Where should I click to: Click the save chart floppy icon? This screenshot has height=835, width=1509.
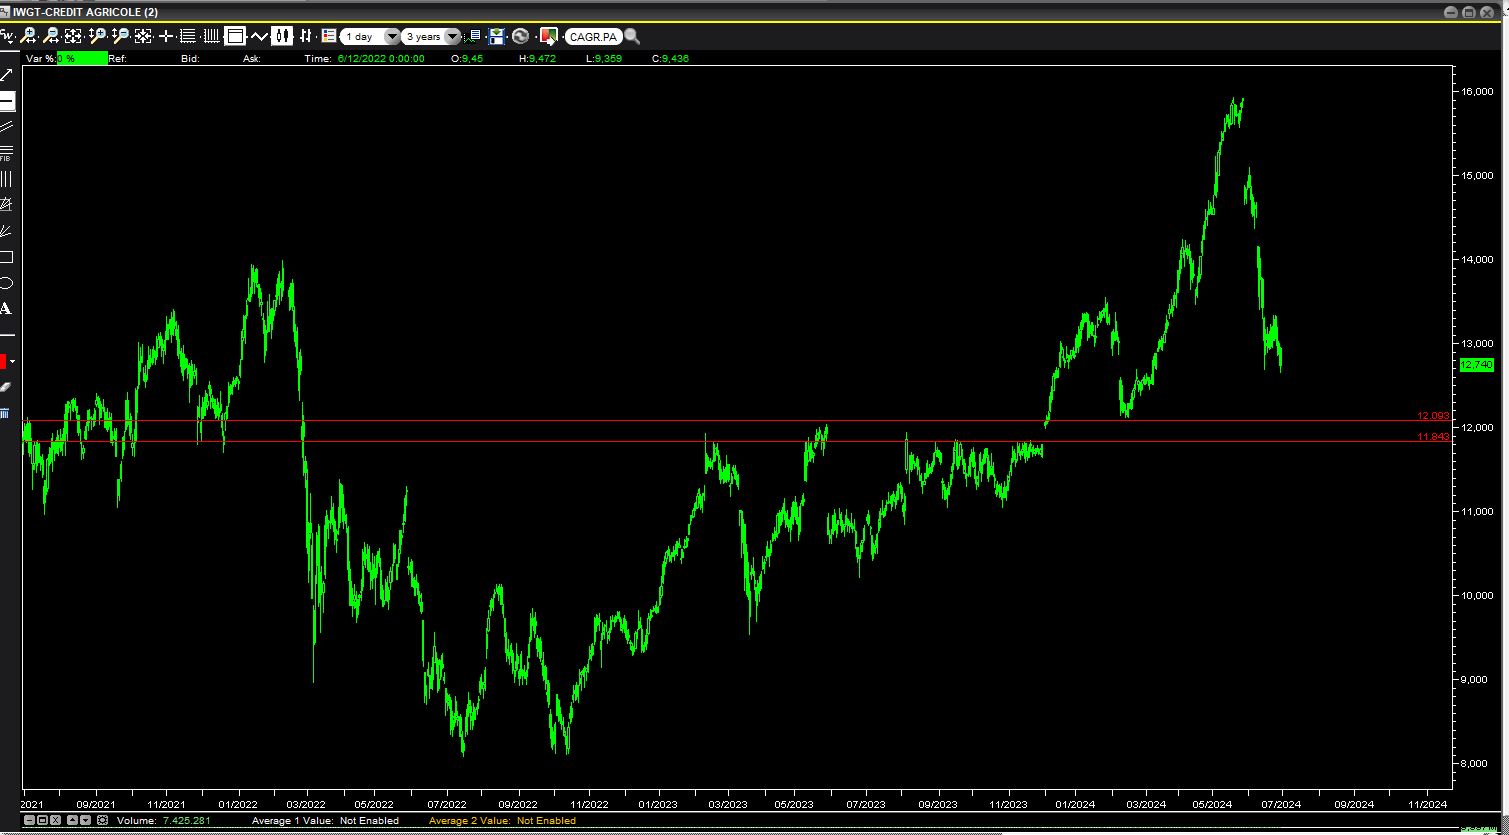[497, 36]
